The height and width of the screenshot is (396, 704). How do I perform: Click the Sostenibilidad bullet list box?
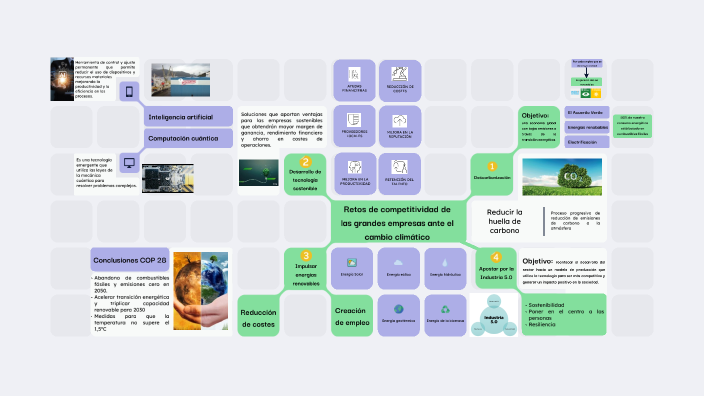564,315
